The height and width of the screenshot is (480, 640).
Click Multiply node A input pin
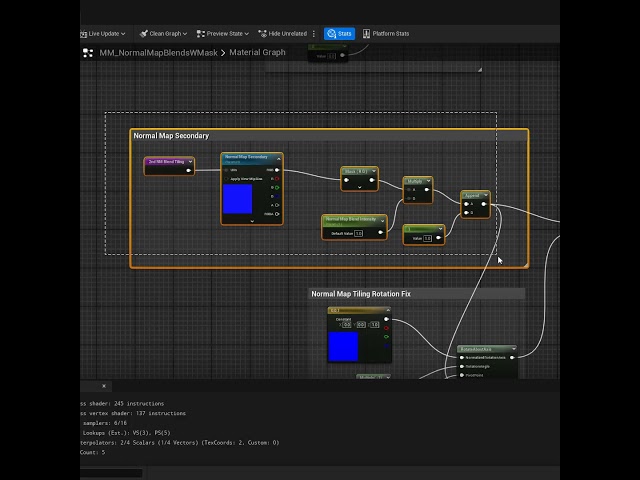click(409, 190)
